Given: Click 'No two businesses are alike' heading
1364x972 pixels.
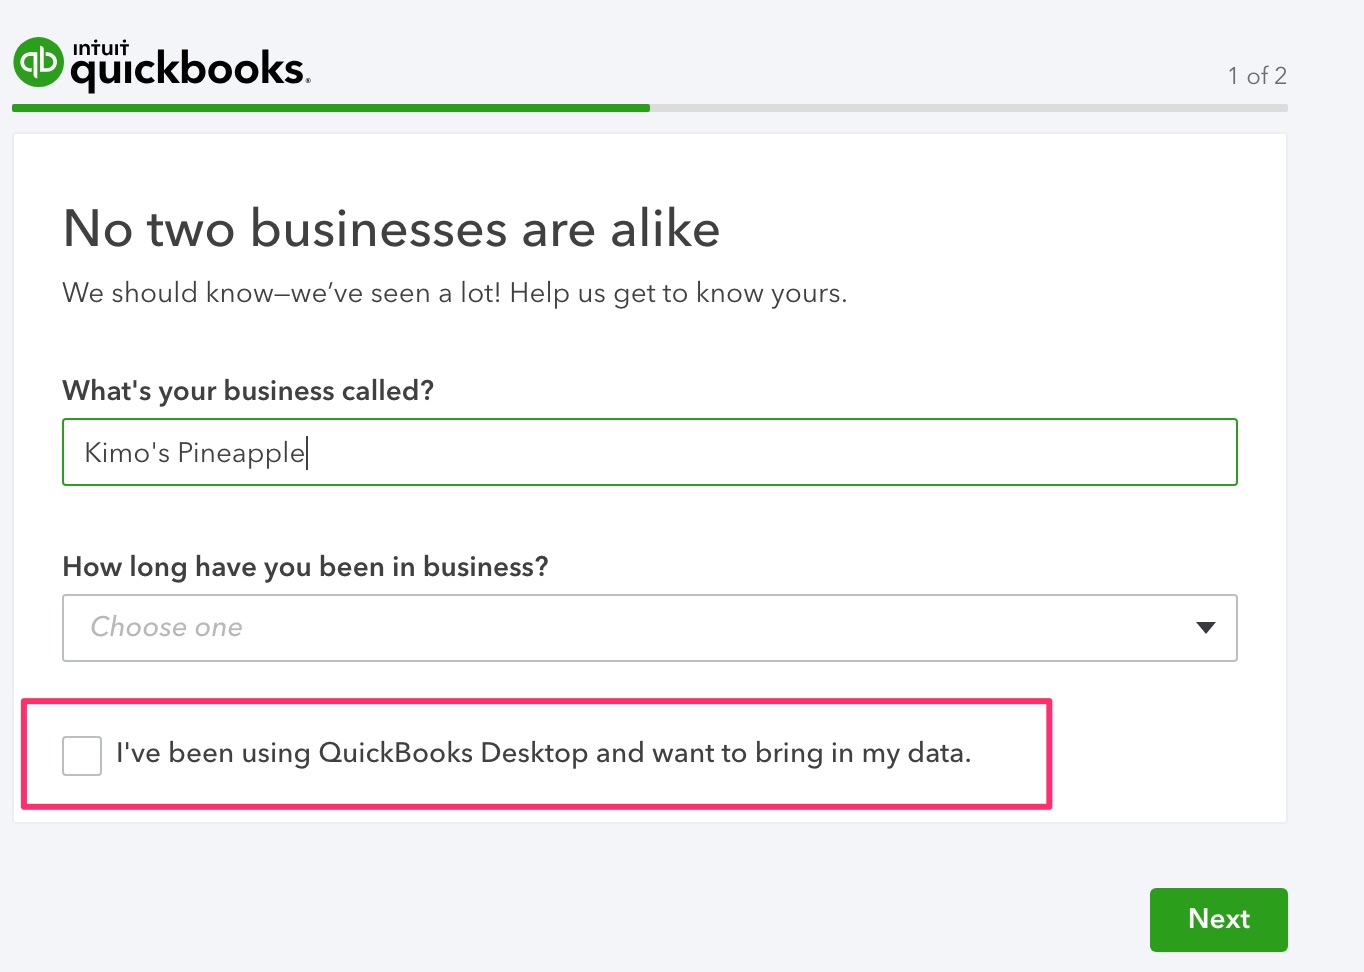Looking at the screenshot, I should tap(391, 229).
